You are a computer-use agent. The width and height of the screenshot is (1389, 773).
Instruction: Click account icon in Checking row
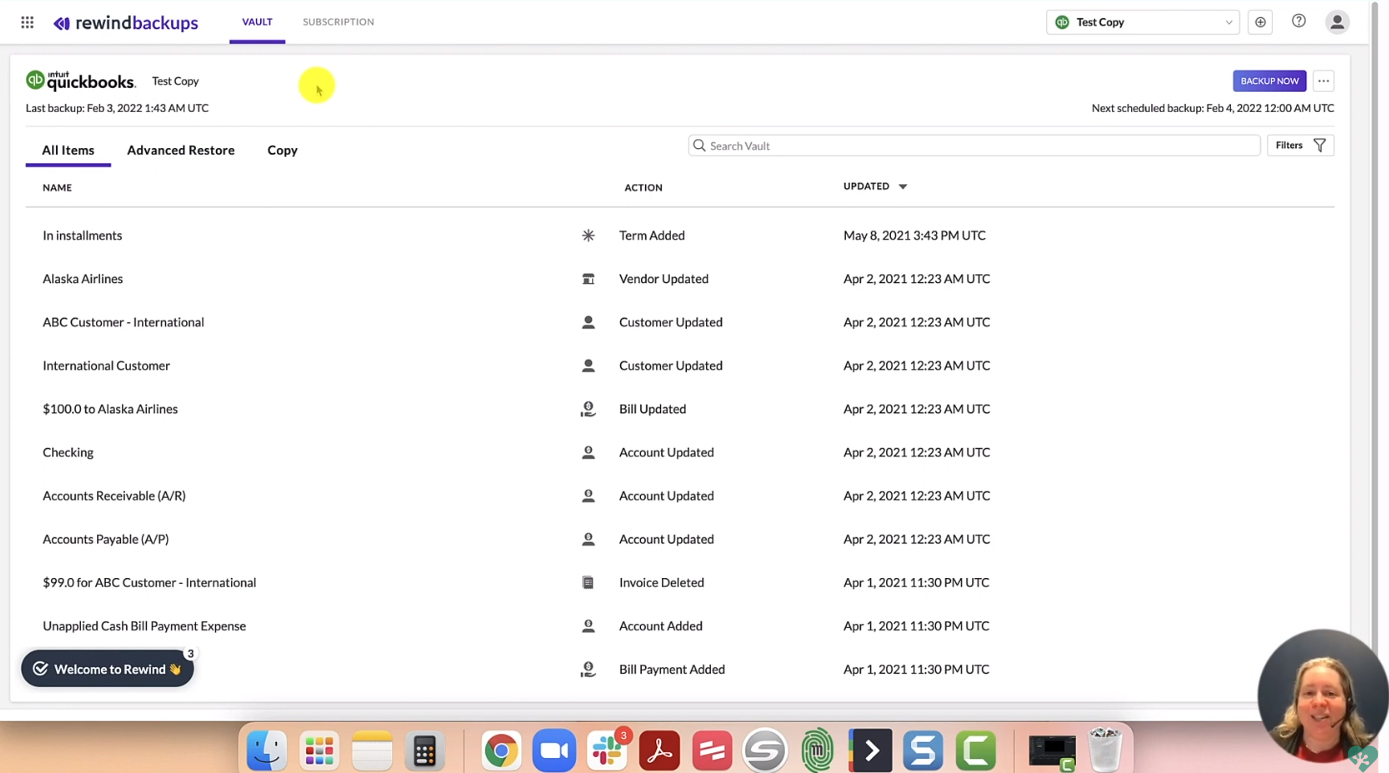click(x=588, y=452)
